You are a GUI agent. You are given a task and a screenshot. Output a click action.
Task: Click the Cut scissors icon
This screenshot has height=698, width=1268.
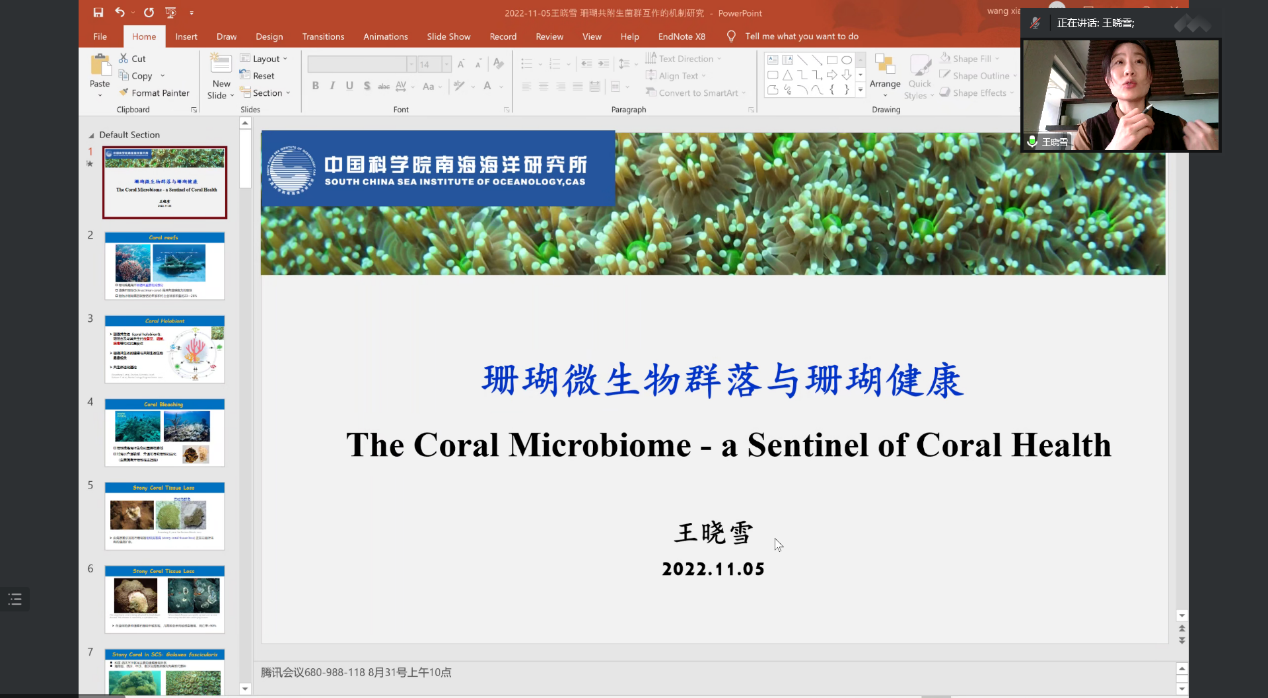tap(131, 59)
